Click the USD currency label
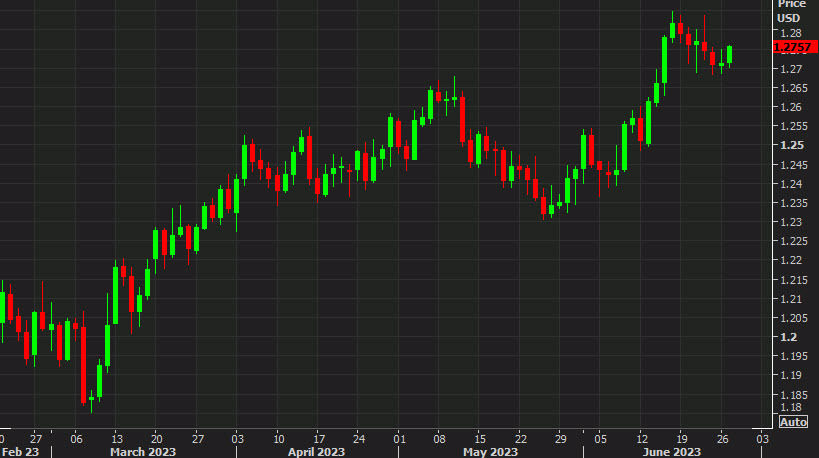 click(x=788, y=18)
